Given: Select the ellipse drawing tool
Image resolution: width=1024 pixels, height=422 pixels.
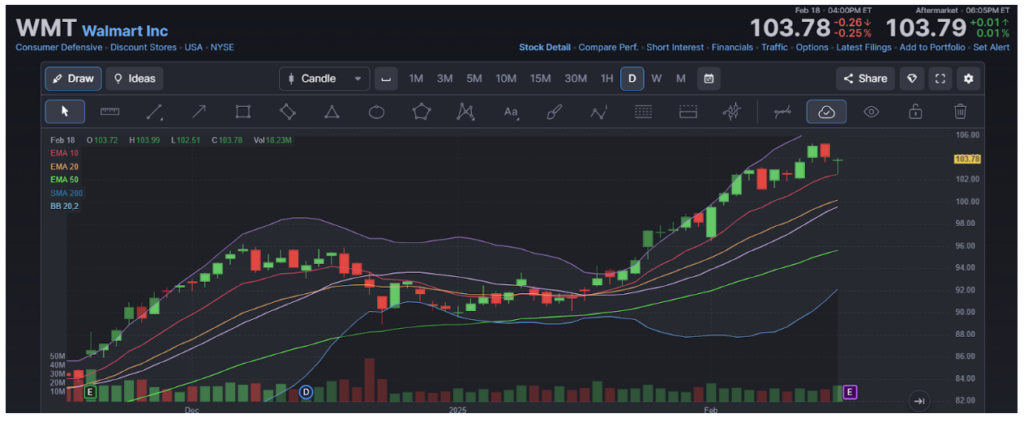Looking at the screenshot, I should [x=376, y=112].
